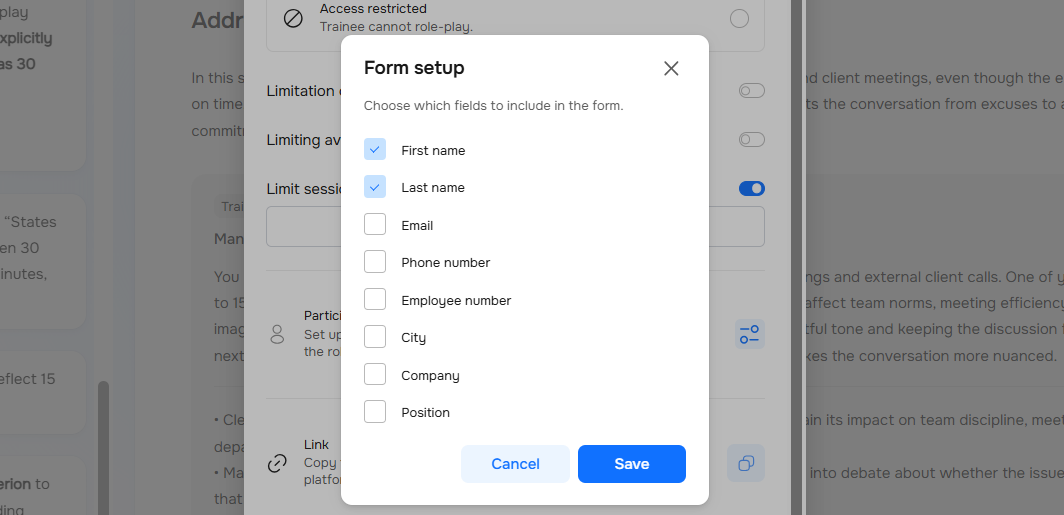Click the access restricted prohibited icon

click(x=293, y=18)
